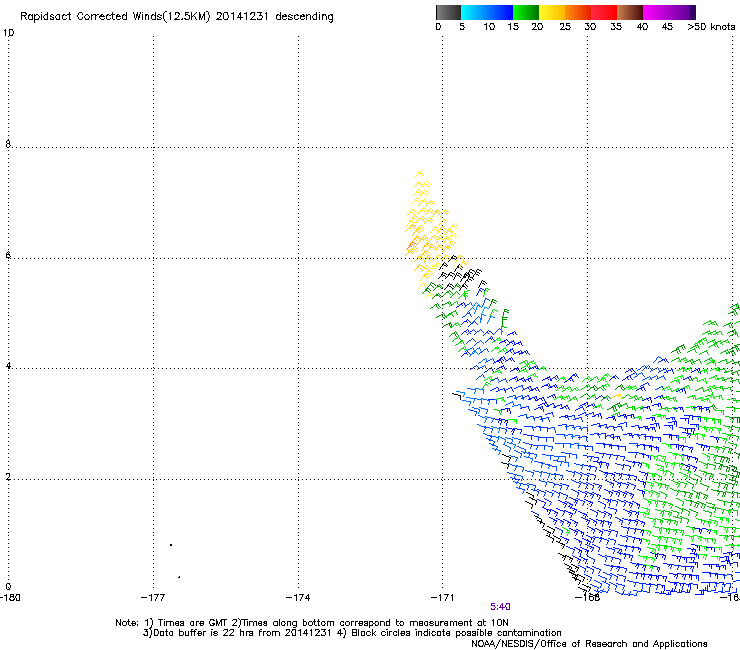Screen dimensions: 740x650
Task: Select the red 30-35 knots legend segment
Action: (x=604, y=12)
